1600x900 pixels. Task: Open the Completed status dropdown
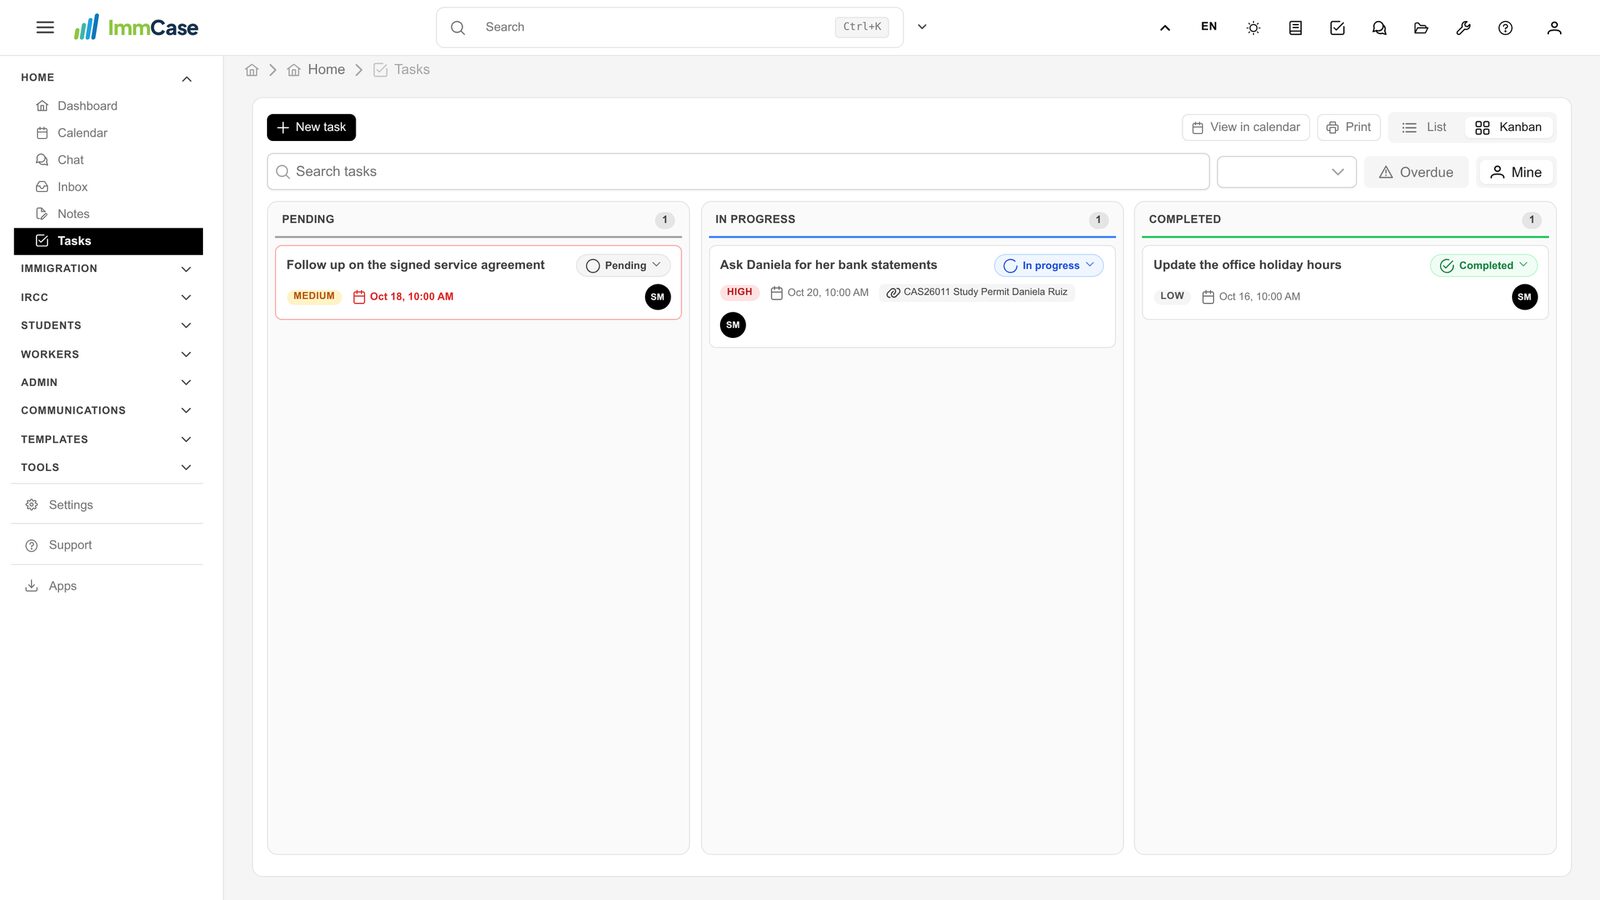click(1484, 265)
